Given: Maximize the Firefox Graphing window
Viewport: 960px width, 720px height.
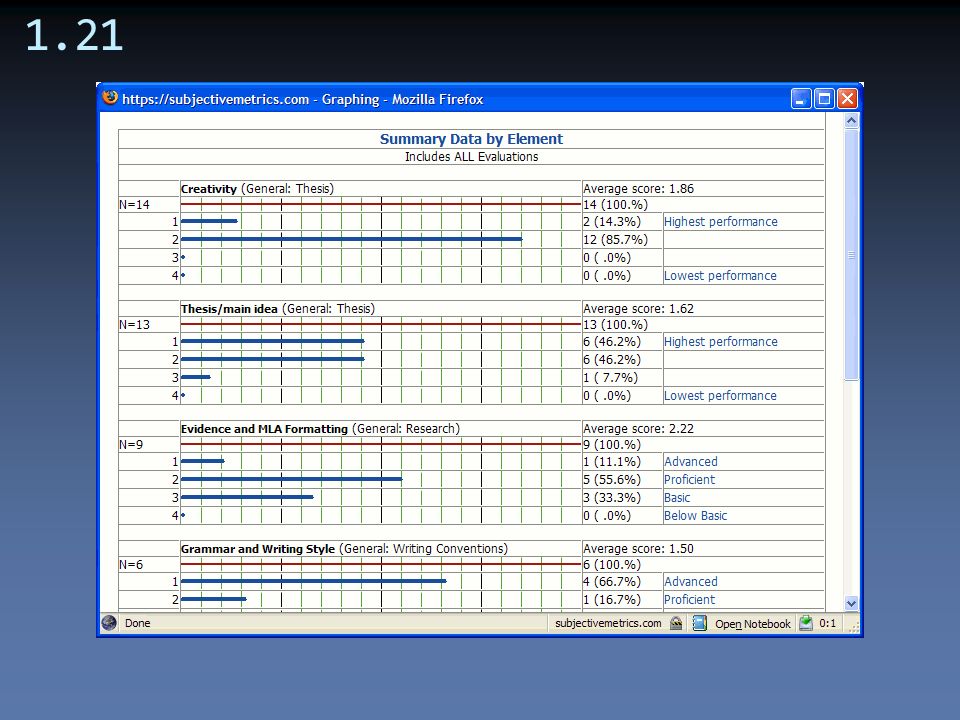Looking at the screenshot, I should [x=824, y=99].
